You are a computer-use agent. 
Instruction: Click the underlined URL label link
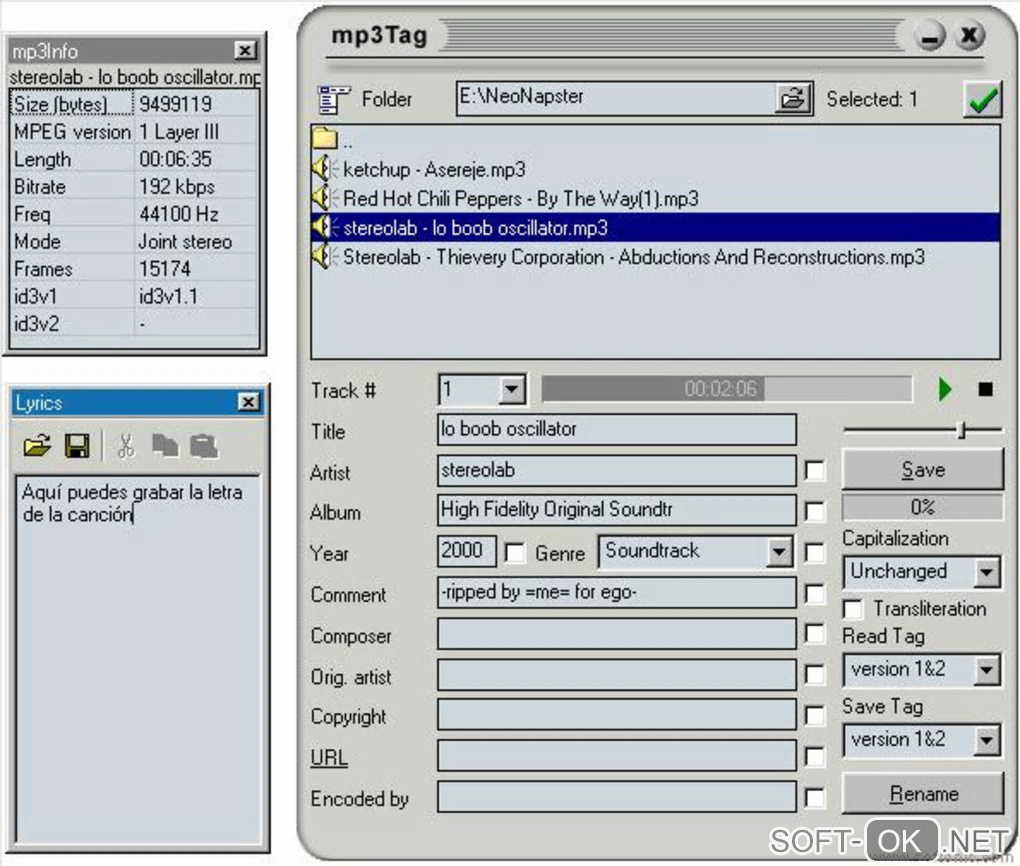tap(329, 758)
